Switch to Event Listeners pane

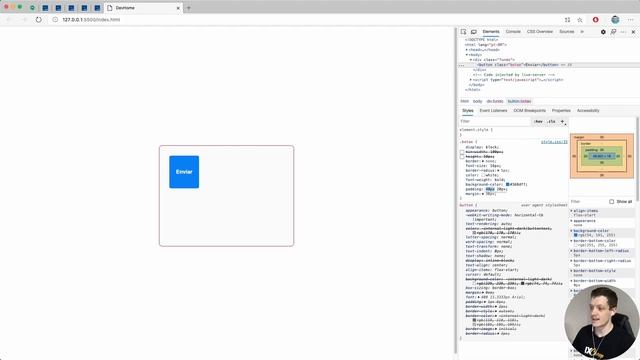(x=493, y=111)
